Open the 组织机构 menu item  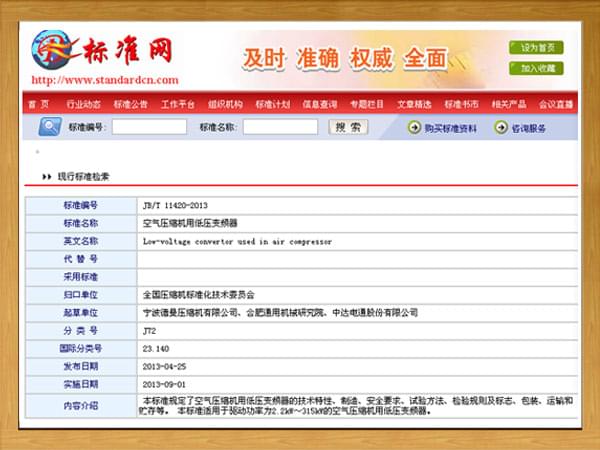[x=225, y=104]
